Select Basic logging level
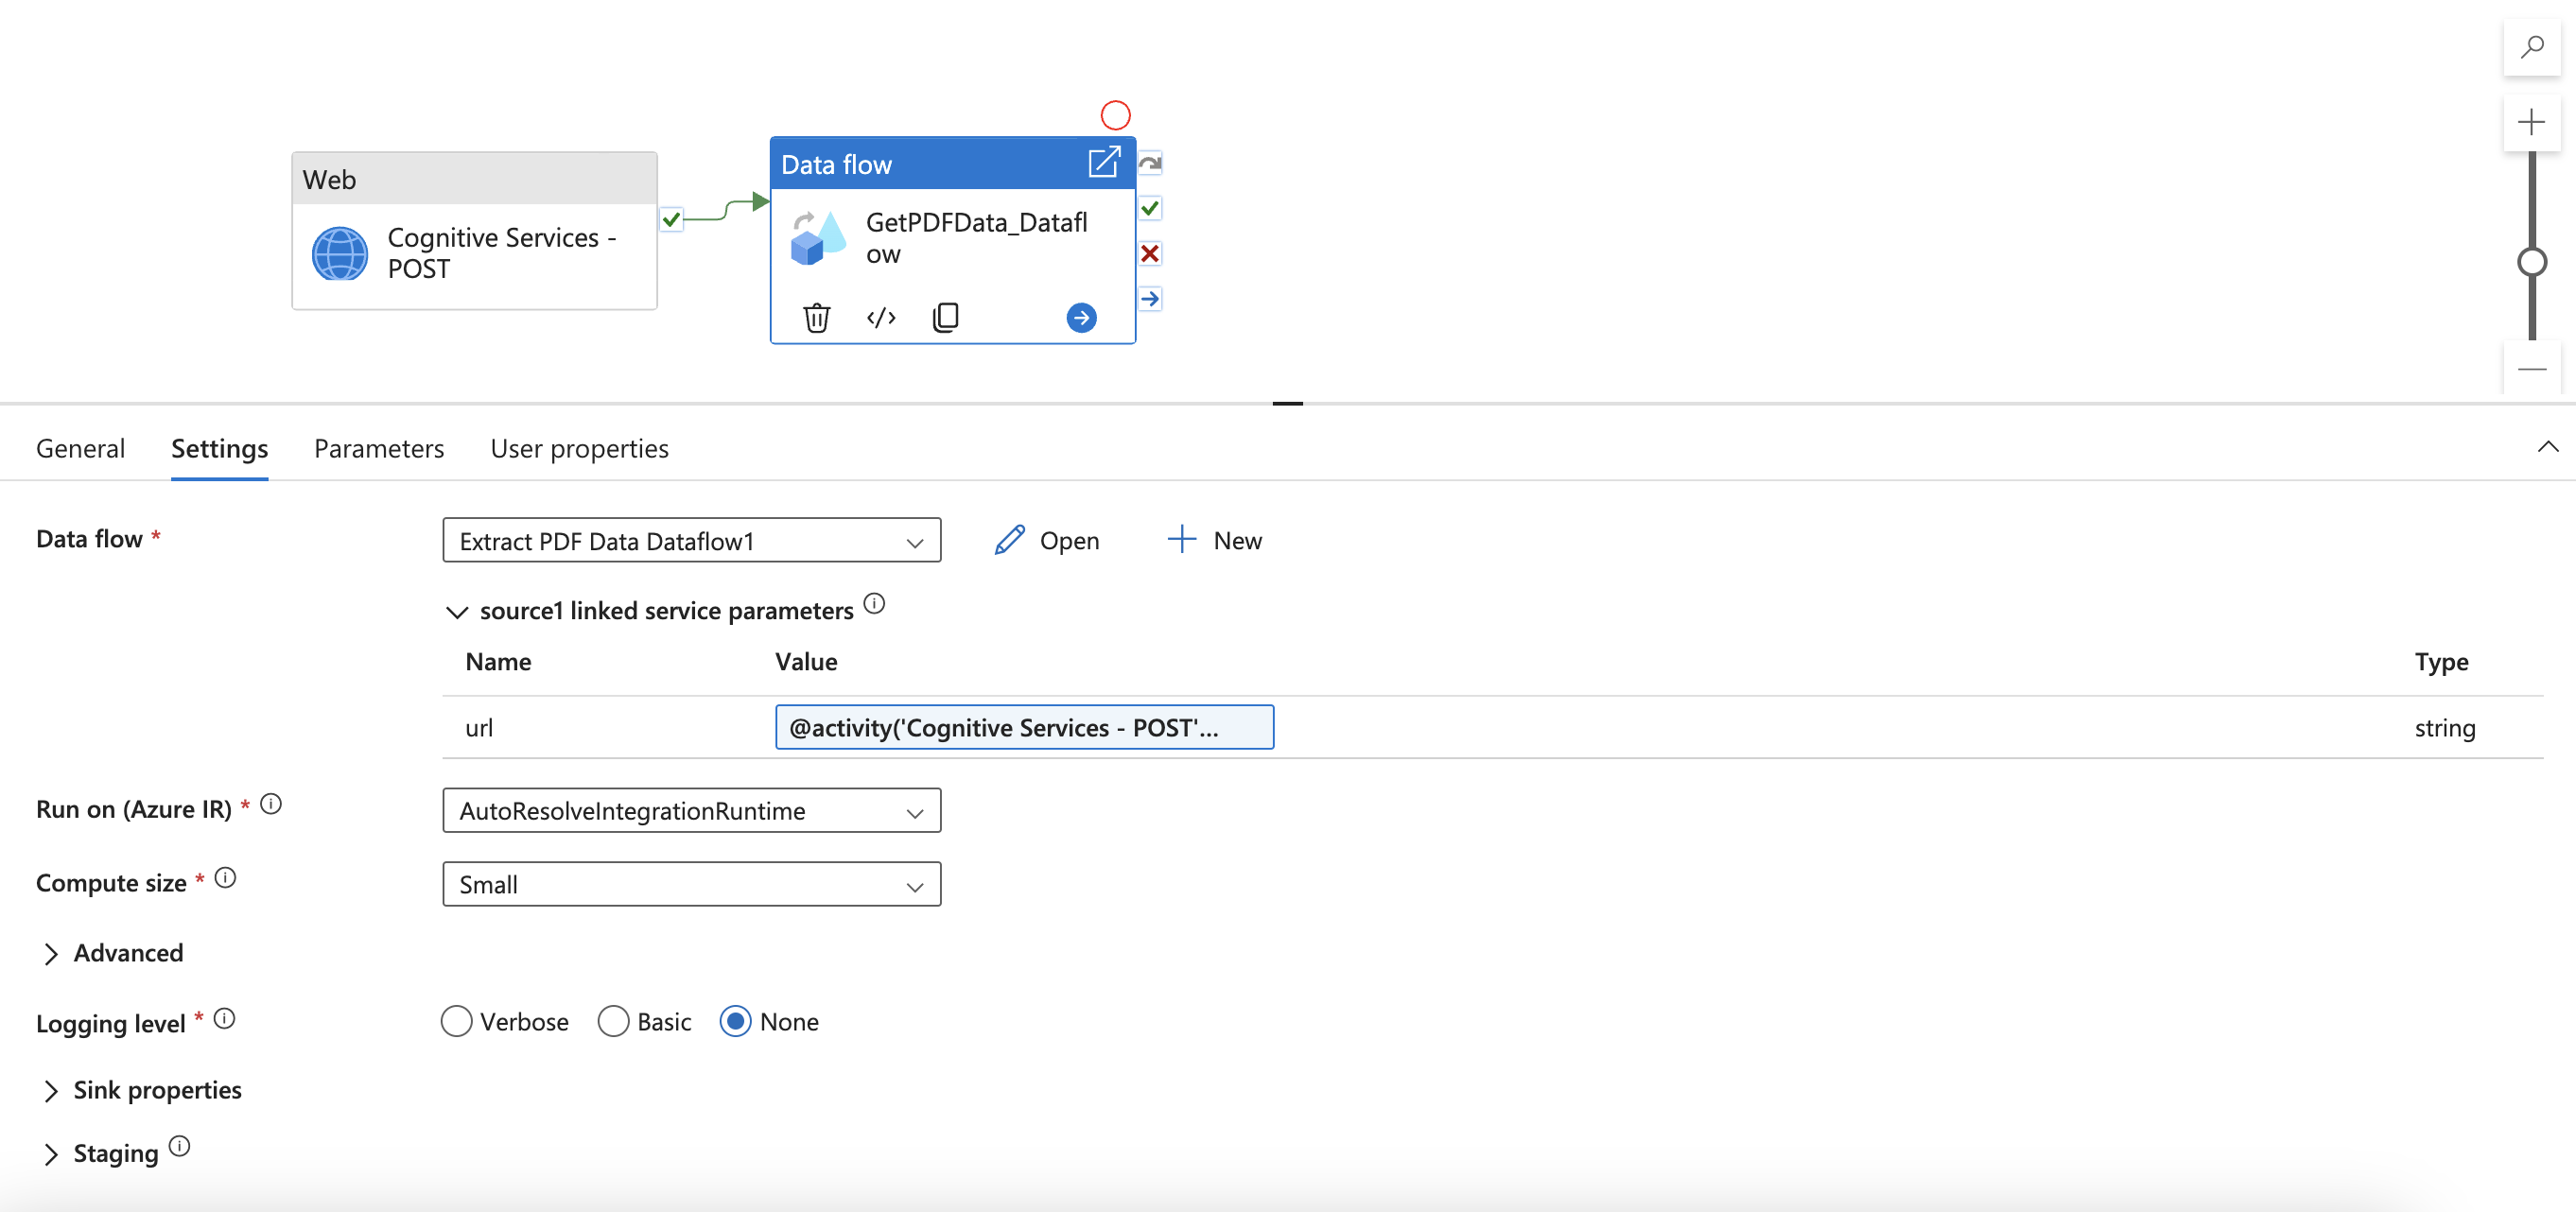Viewport: 2576px width, 1212px height. tap(613, 1021)
